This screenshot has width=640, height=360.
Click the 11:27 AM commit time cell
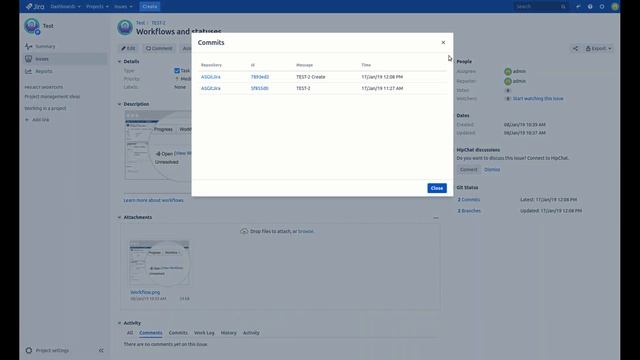382,88
